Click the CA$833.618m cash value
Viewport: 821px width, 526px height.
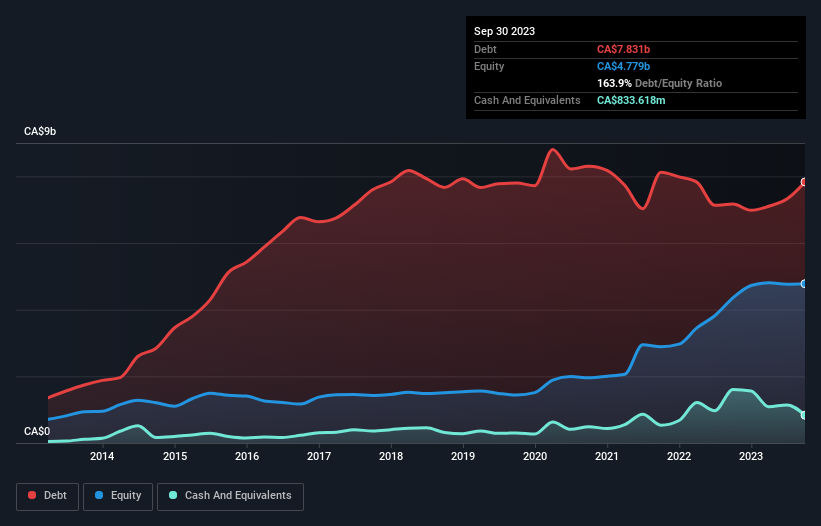pyautogui.click(x=631, y=100)
